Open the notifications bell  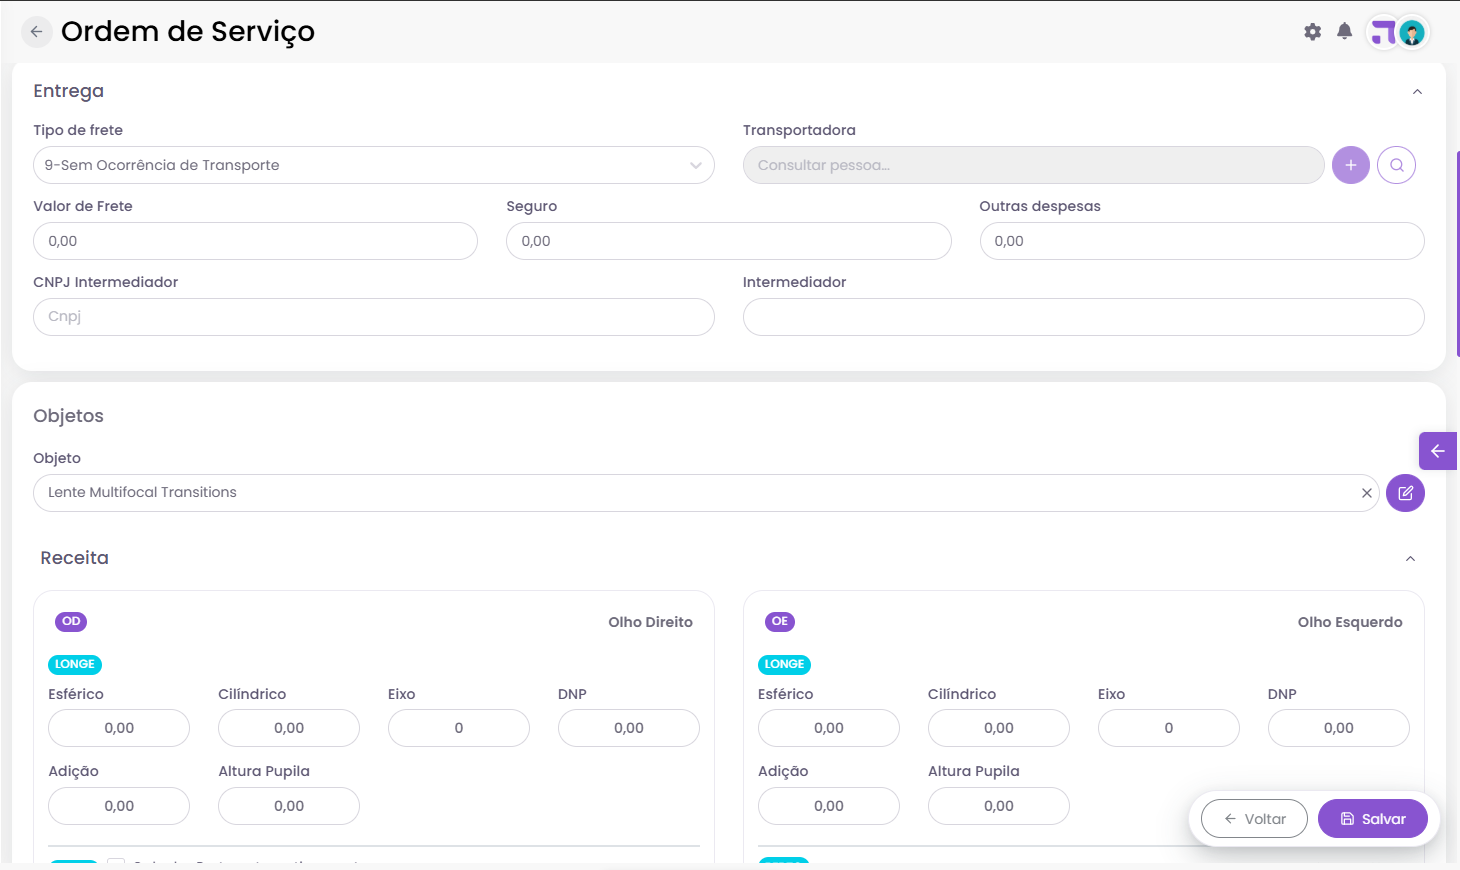(1345, 32)
